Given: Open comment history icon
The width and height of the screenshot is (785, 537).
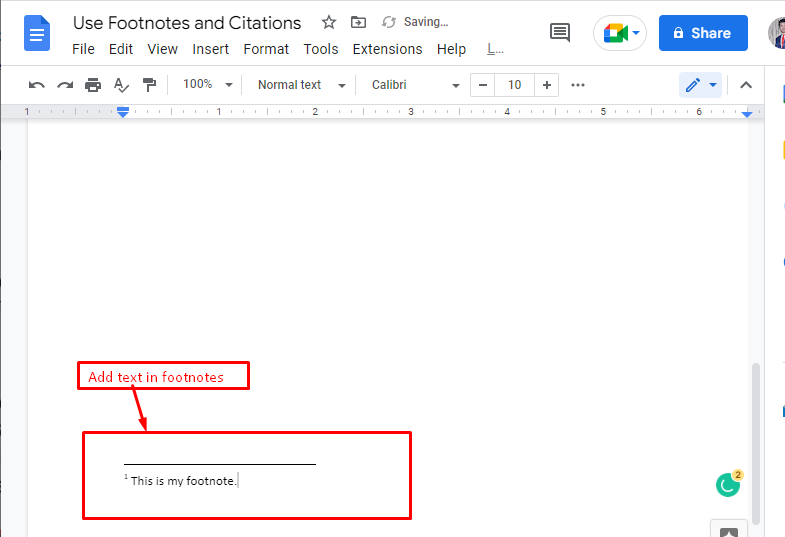Looking at the screenshot, I should click(x=560, y=33).
